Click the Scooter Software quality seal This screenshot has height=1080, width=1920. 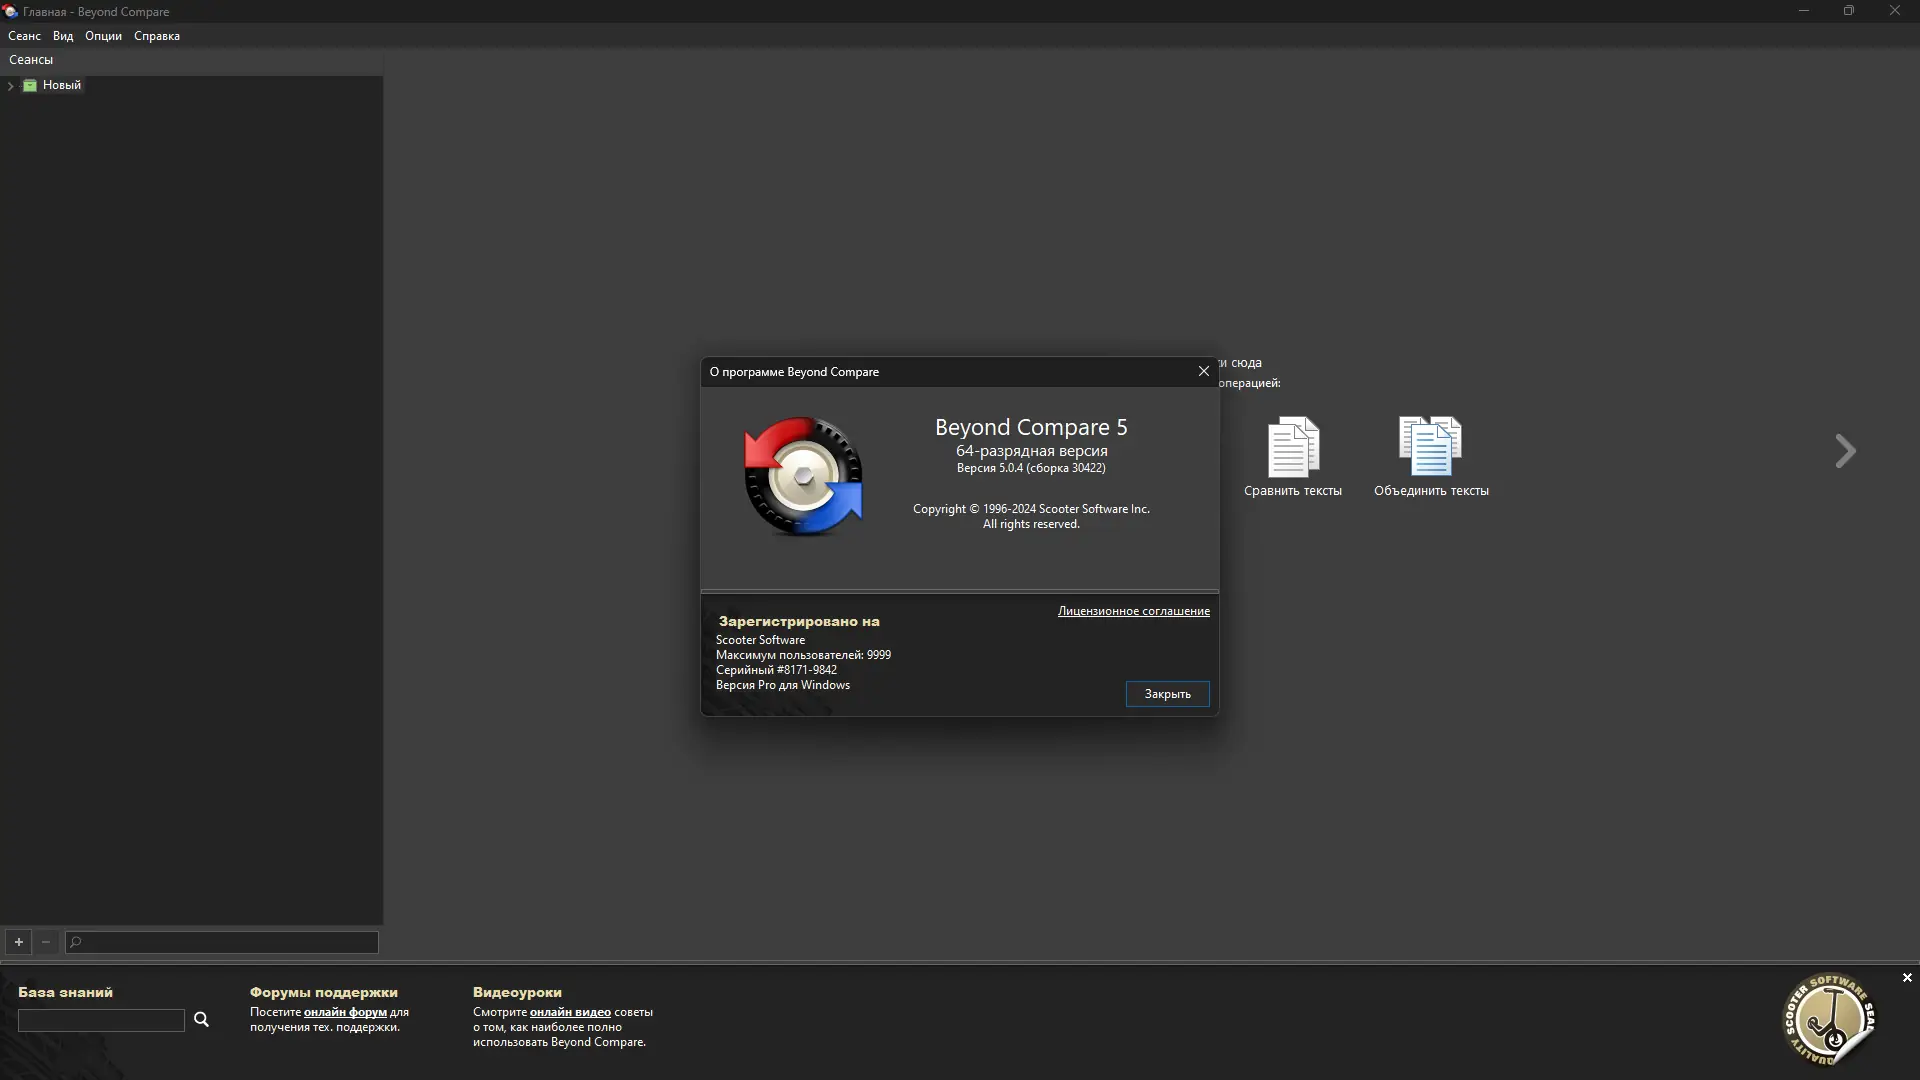point(1829,1019)
